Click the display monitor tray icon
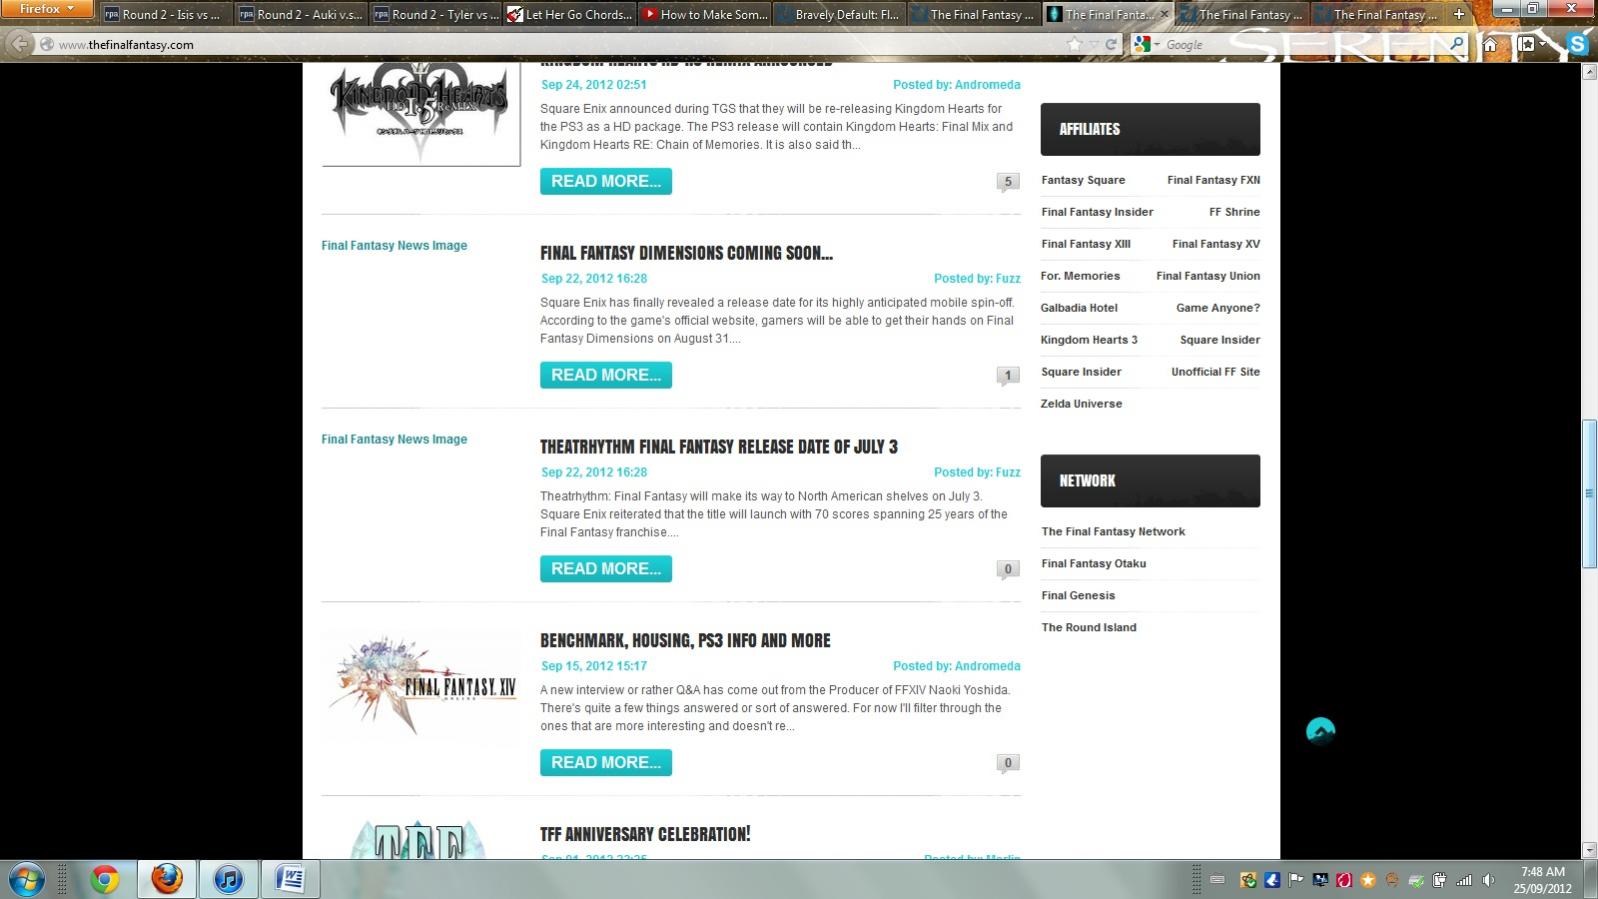Screen dimensions: 1598x899 1320,880
